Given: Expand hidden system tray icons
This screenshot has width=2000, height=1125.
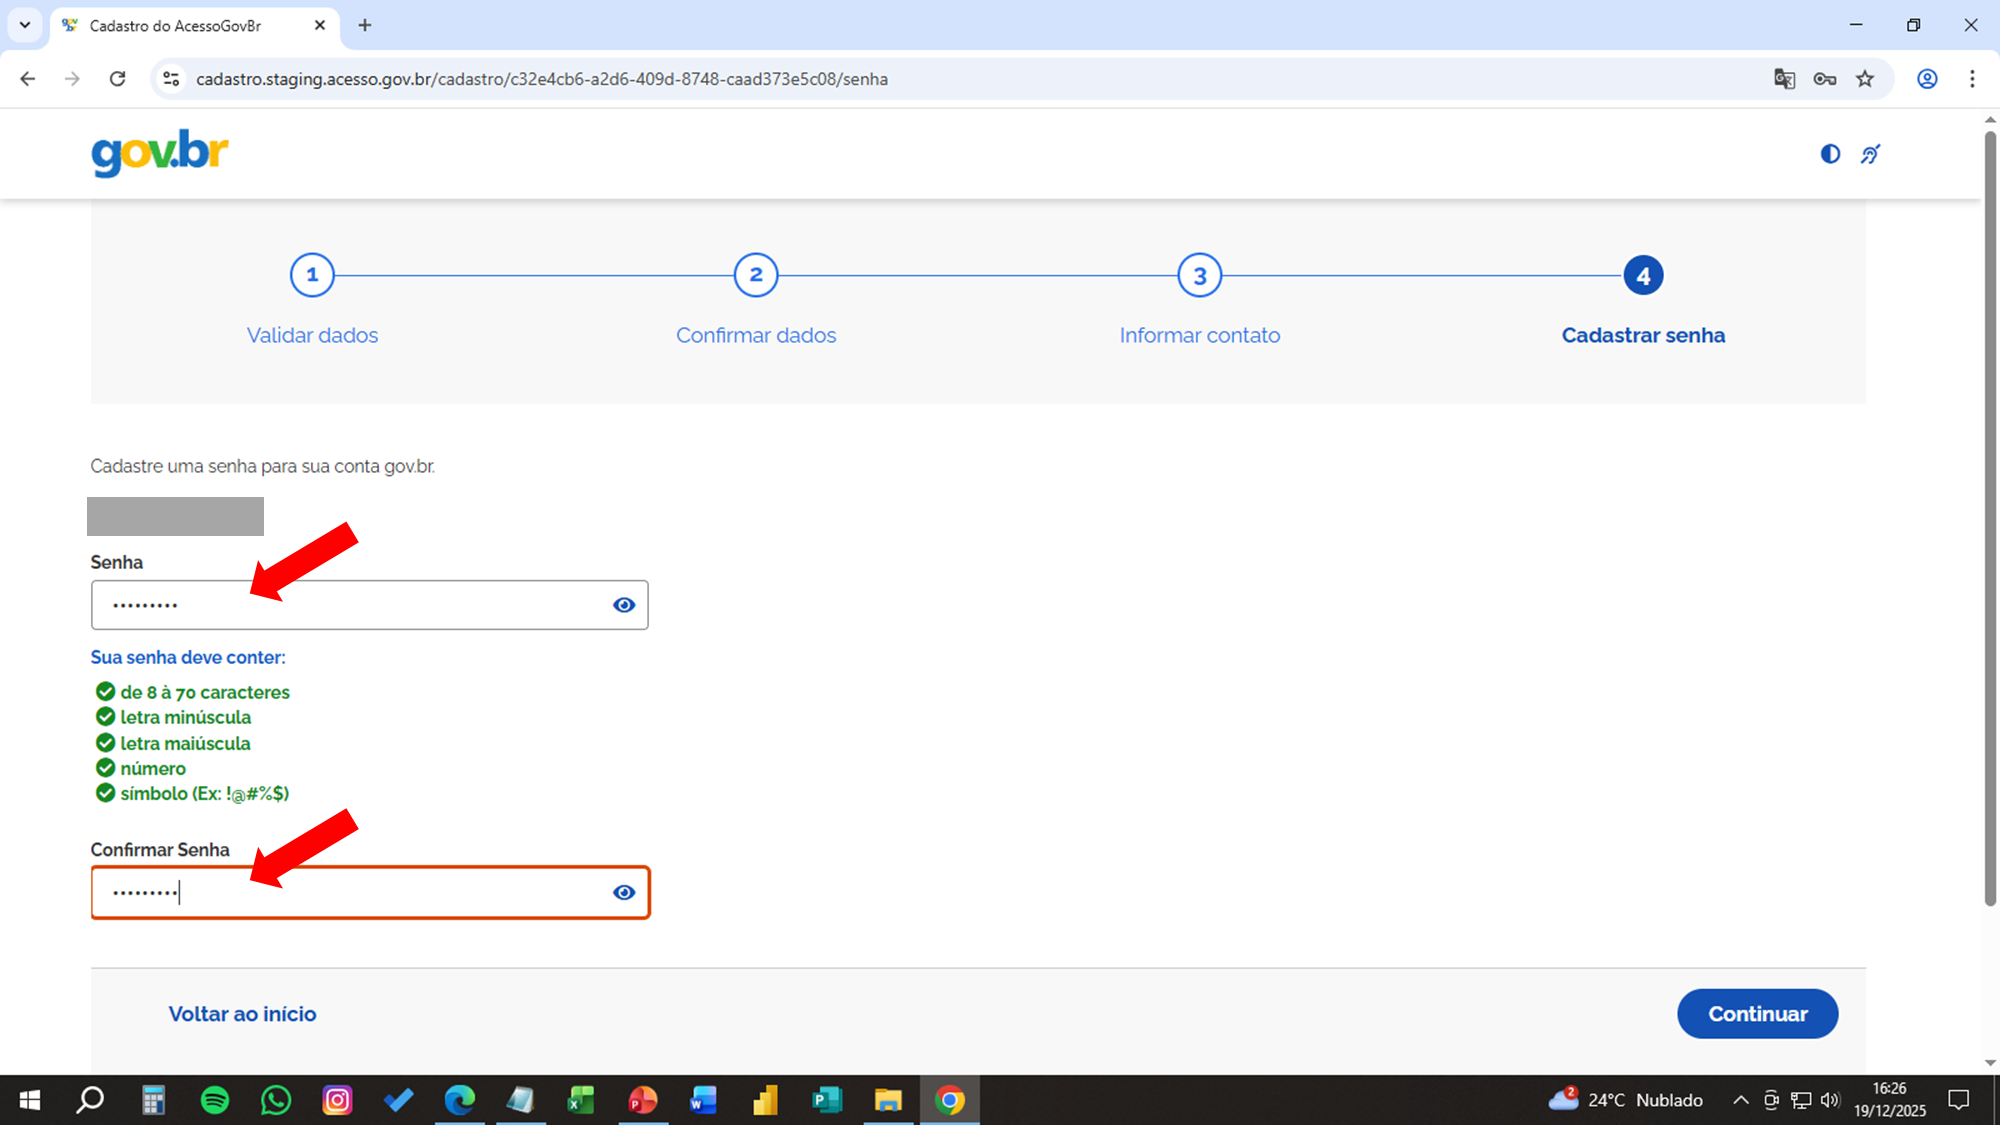Looking at the screenshot, I should coord(1741,1100).
